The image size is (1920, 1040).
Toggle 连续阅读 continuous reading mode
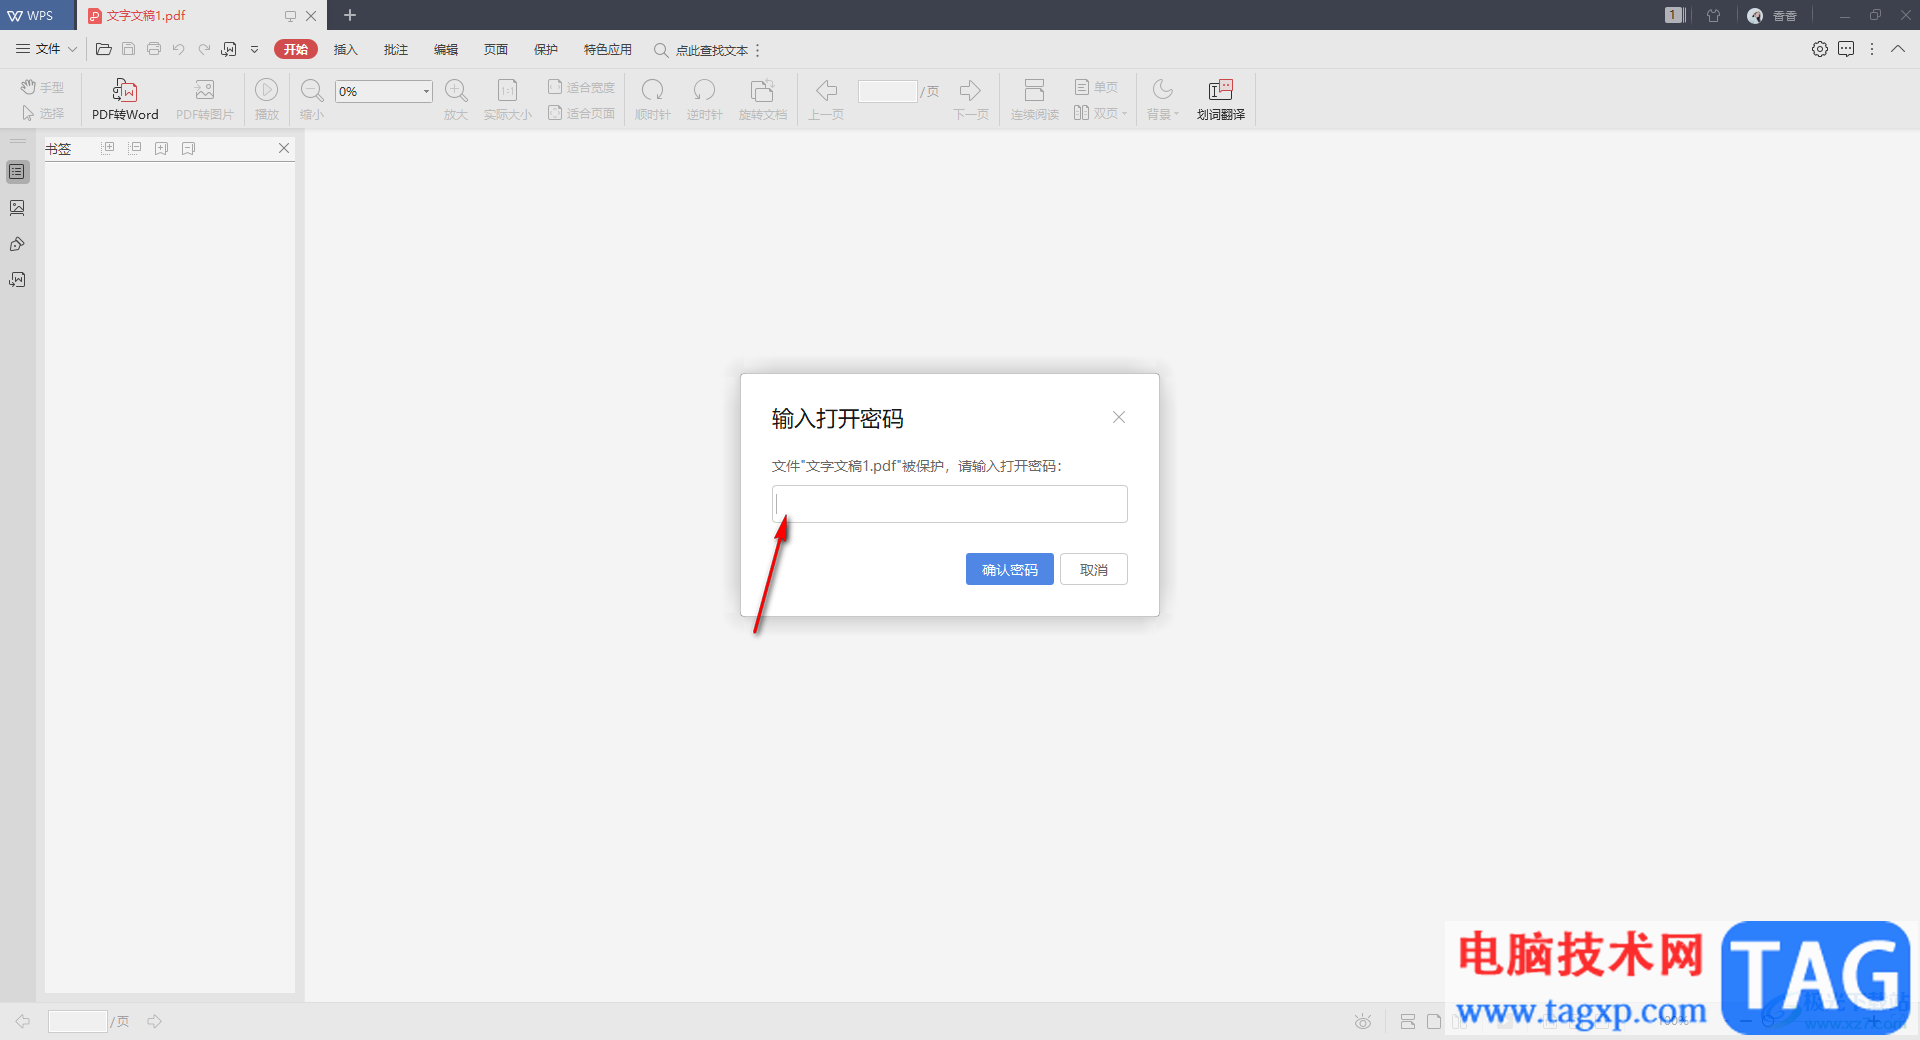click(x=1034, y=100)
